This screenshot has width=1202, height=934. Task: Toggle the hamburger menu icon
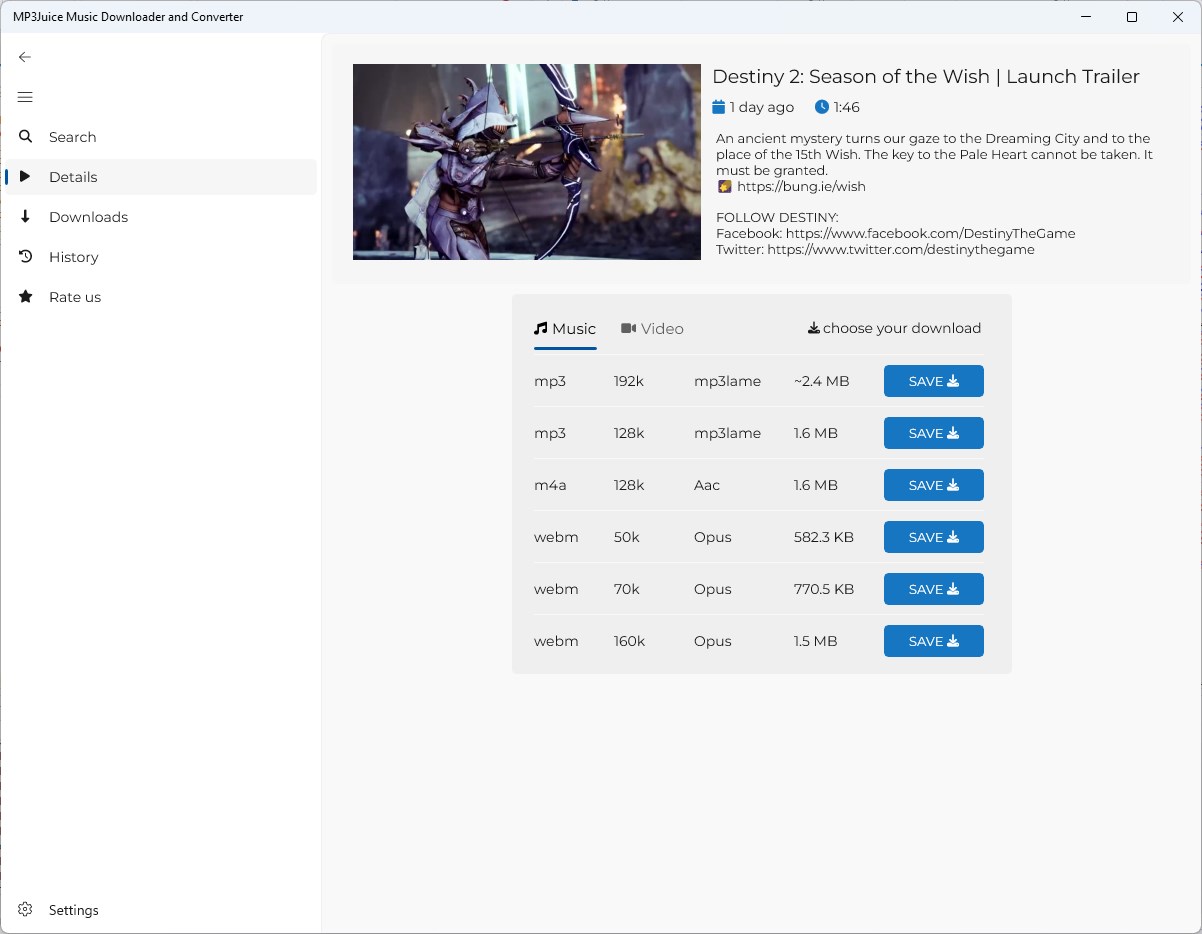[x=25, y=97]
